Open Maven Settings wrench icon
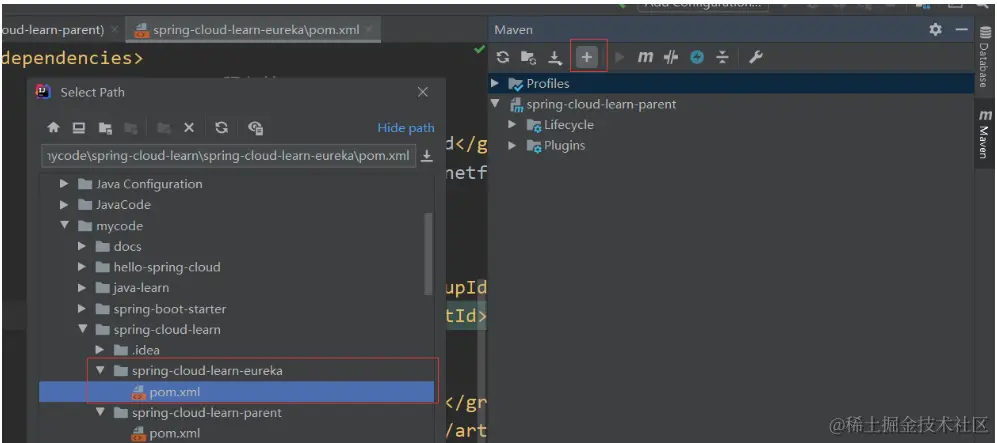Viewport: 997px width, 443px height. 755,57
